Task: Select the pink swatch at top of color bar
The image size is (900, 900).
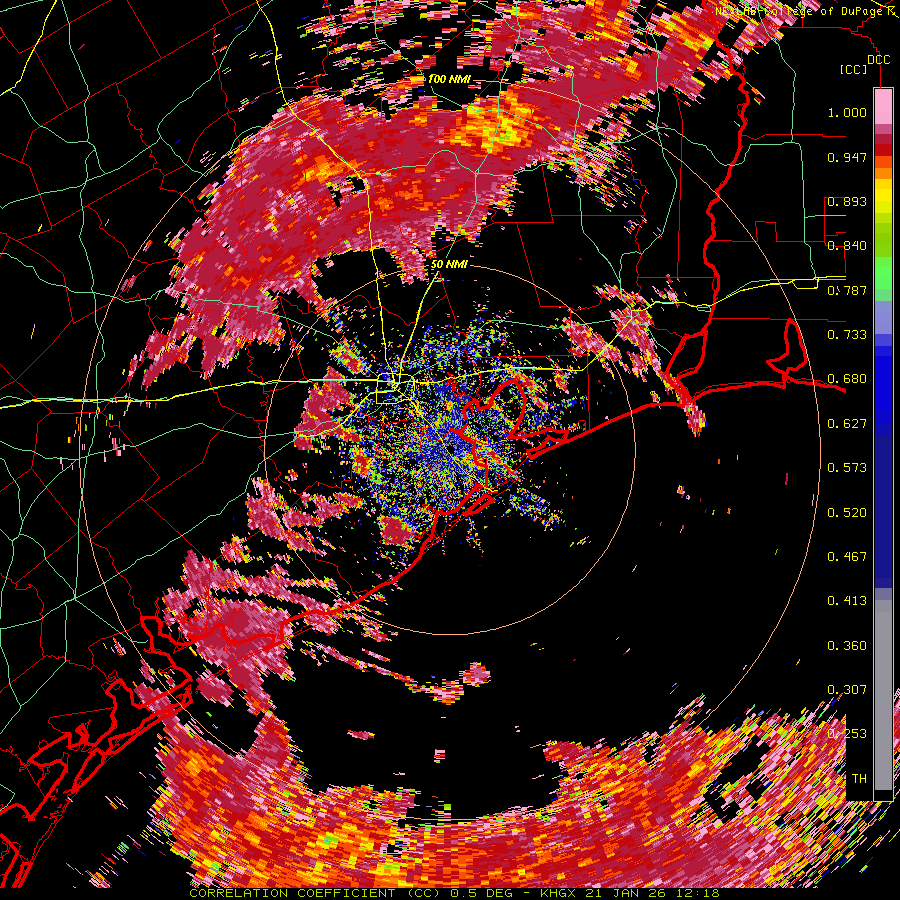Action: (x=883, y=106)
